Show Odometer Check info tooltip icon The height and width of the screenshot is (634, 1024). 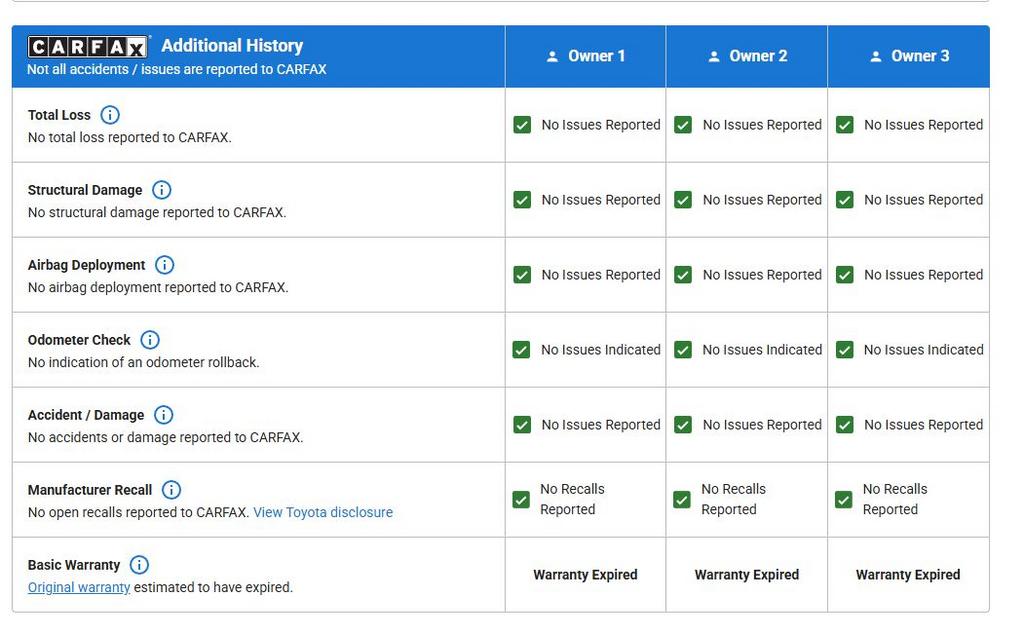(150, 340)
